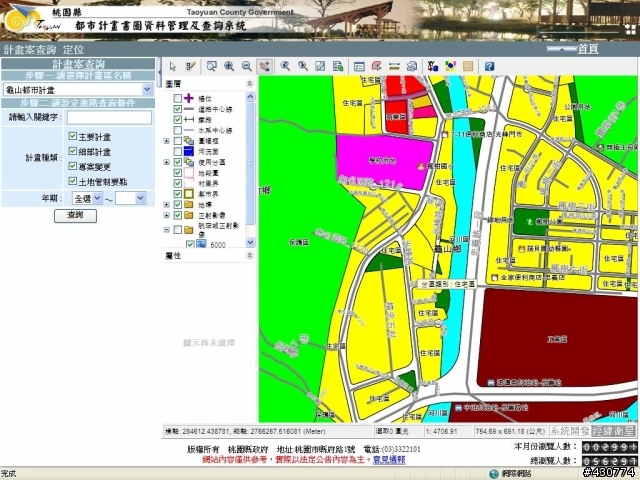The height and width of the screenshot is (480, 640).
Task: Click the 正射影像 folder icon
Action: click(189, 215)
